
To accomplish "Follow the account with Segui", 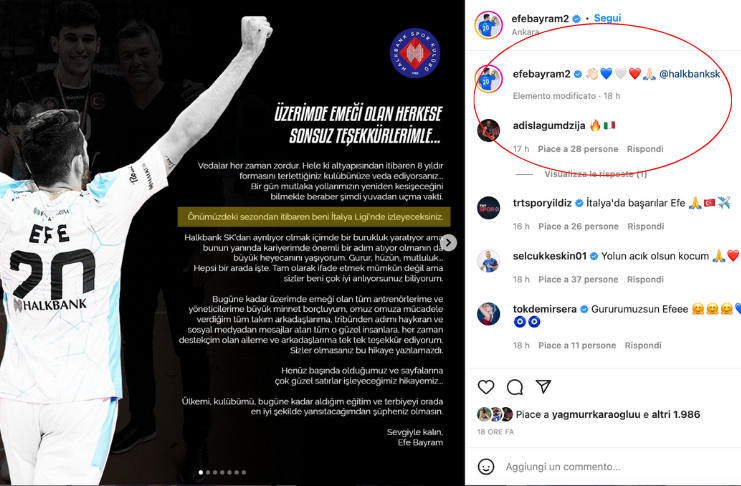I will pos(607,18).
